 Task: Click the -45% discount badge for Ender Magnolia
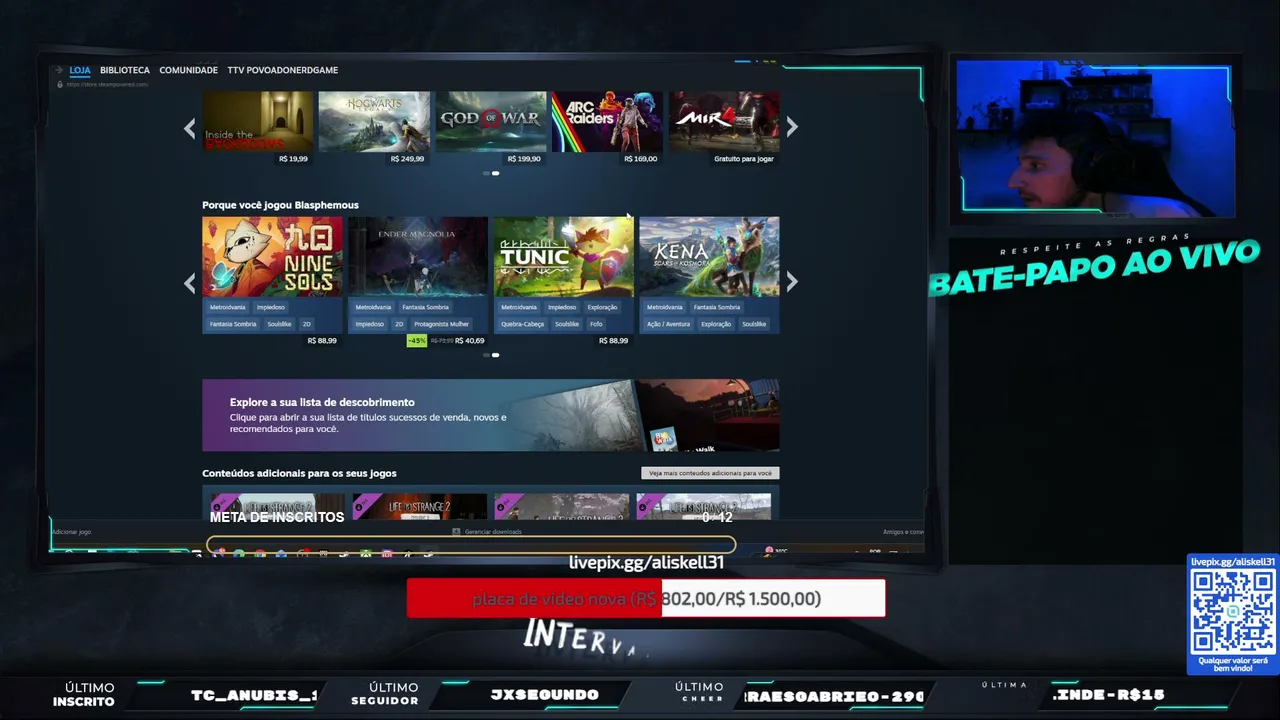[x=417, y=341]
